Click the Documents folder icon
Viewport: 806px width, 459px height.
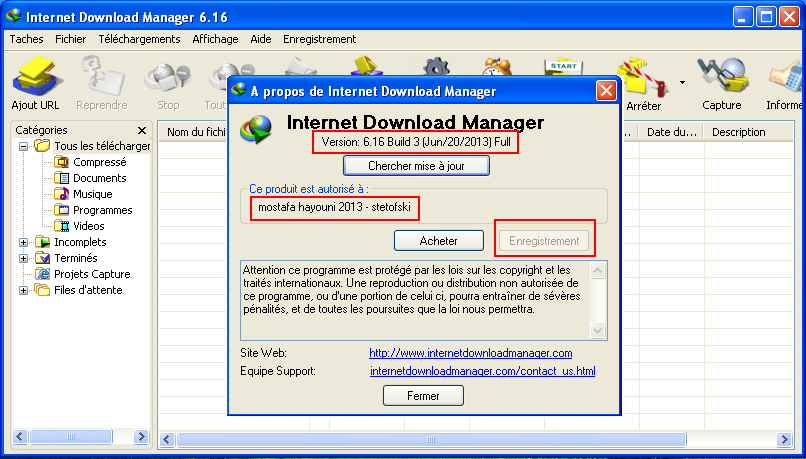[x=62, y=178]
